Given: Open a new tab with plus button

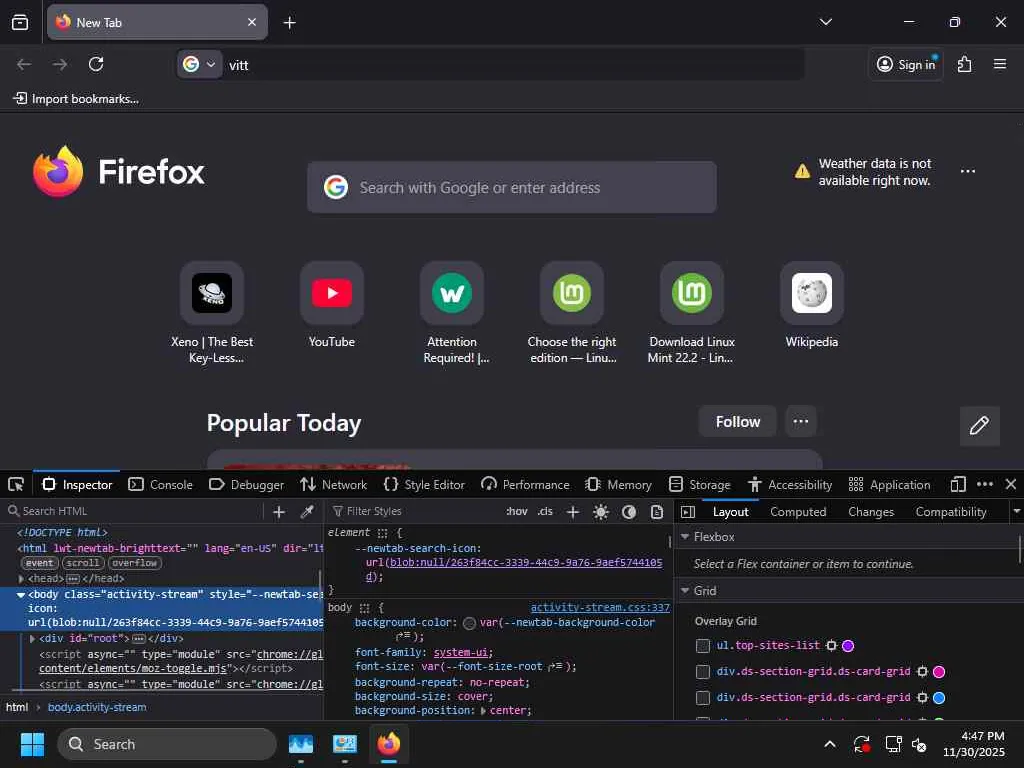Looking at the screenshot, I should pyautogui.click(x=289, y=23).
